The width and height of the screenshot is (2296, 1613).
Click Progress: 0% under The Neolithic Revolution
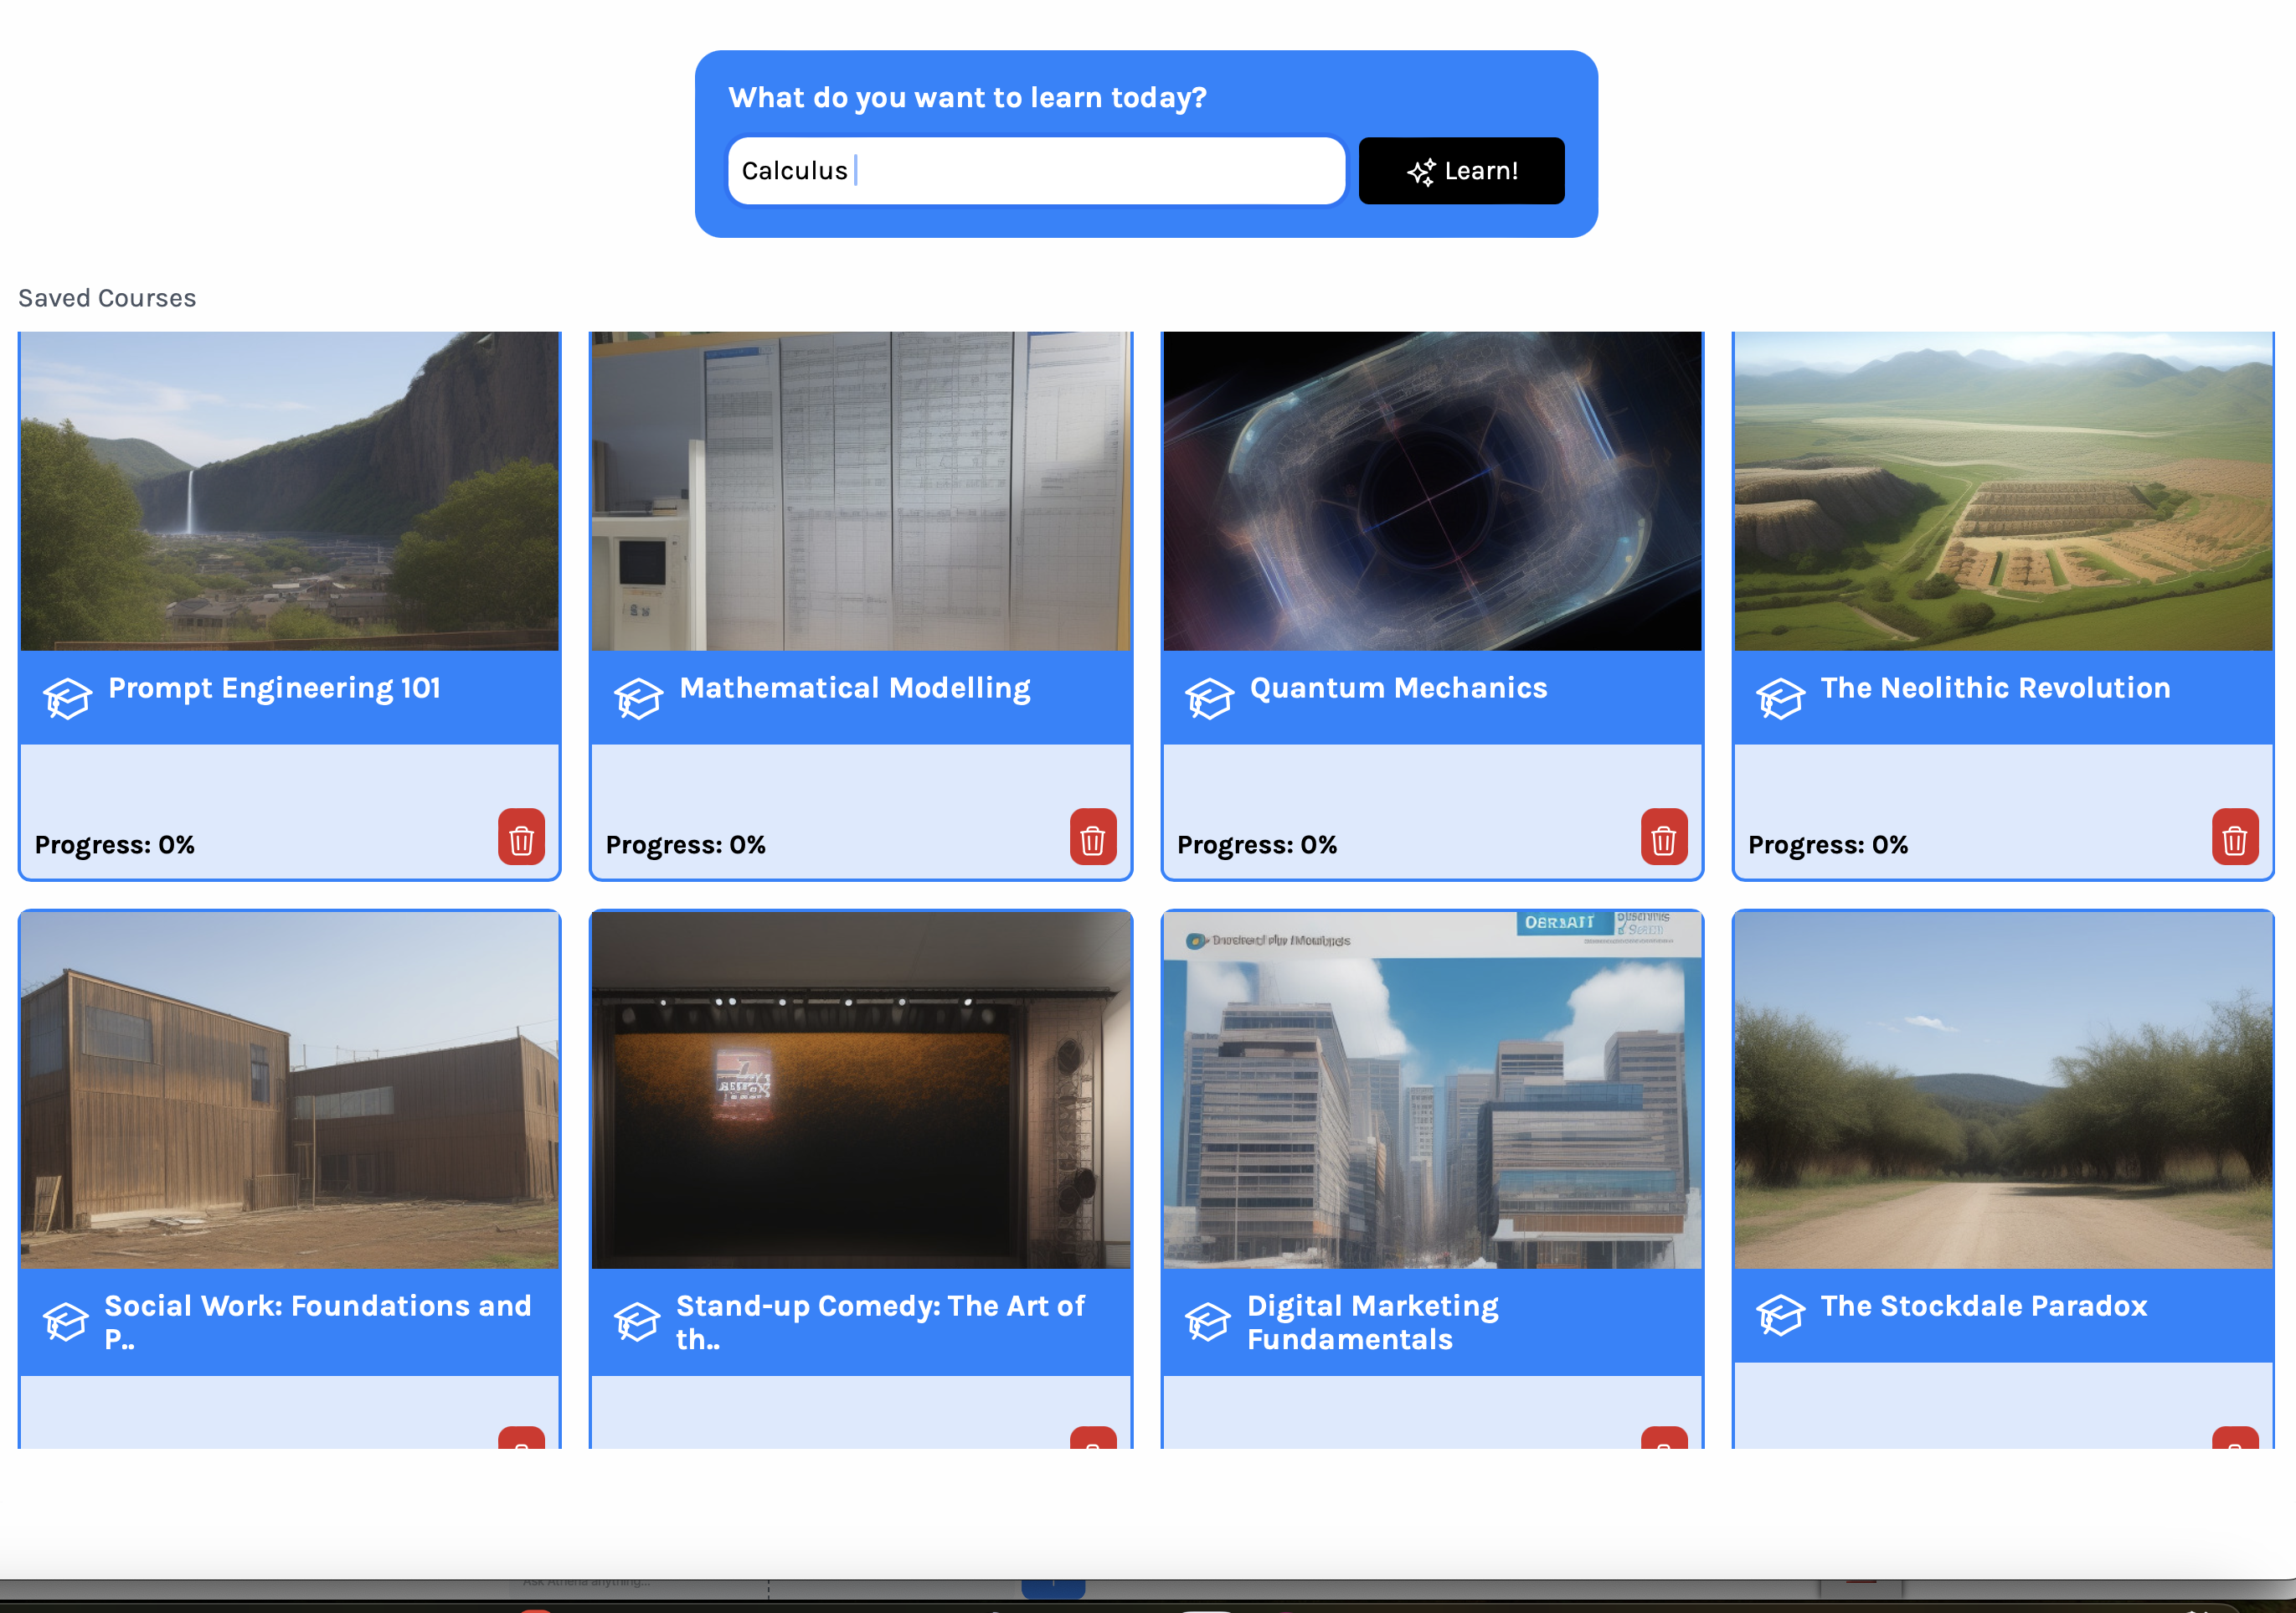1828,845
